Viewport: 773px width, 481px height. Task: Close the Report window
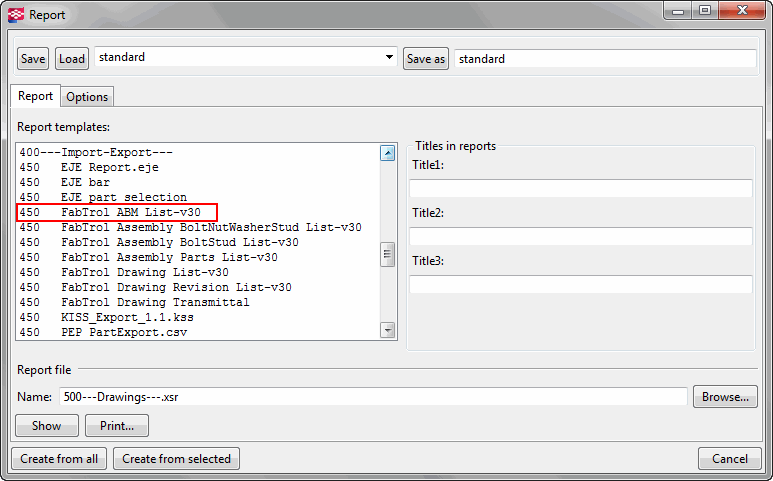pyautogui.click(x=742, y=11)
